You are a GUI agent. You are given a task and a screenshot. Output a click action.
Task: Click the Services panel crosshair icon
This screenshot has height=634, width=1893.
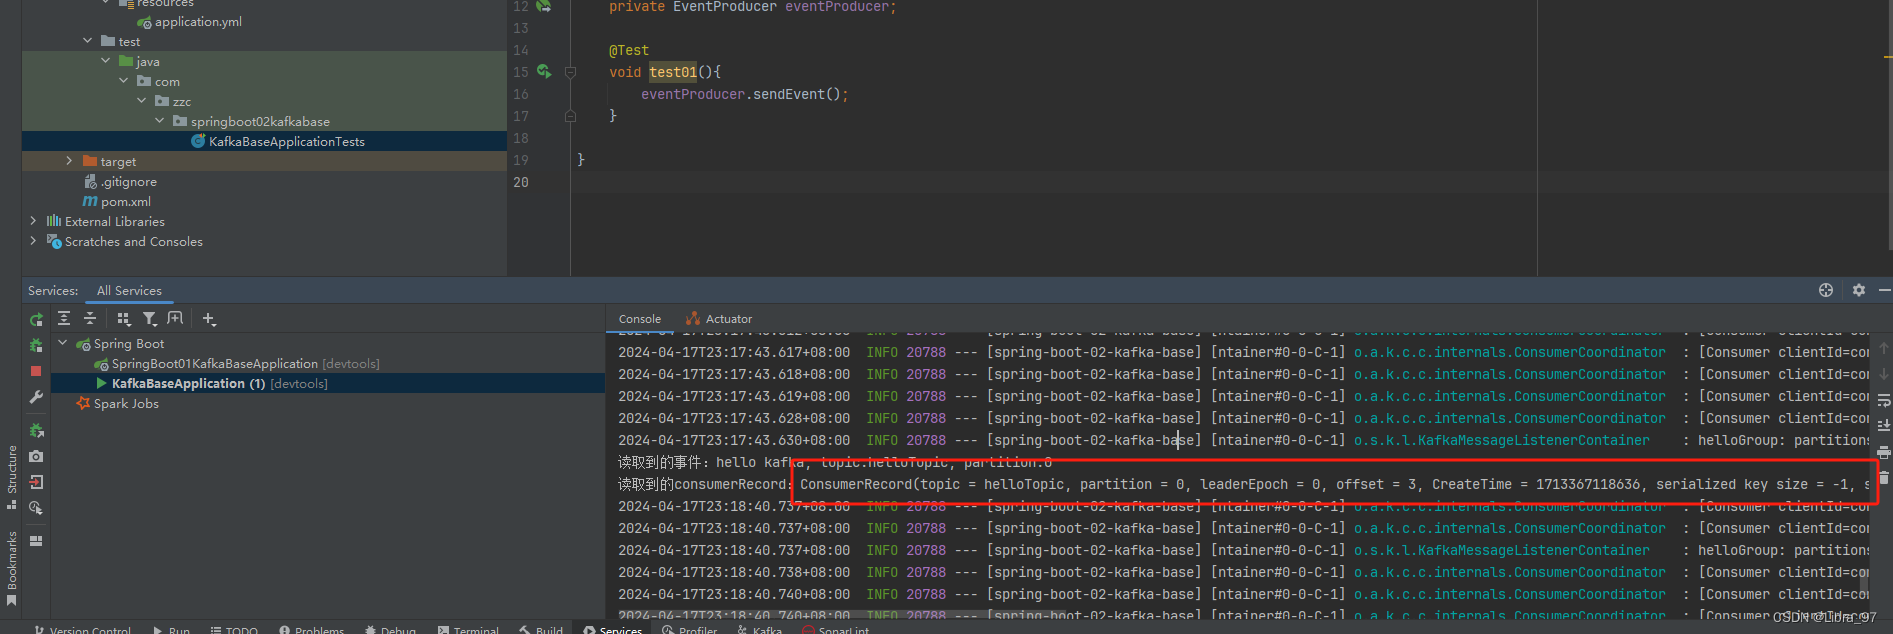coord(1826,290)
